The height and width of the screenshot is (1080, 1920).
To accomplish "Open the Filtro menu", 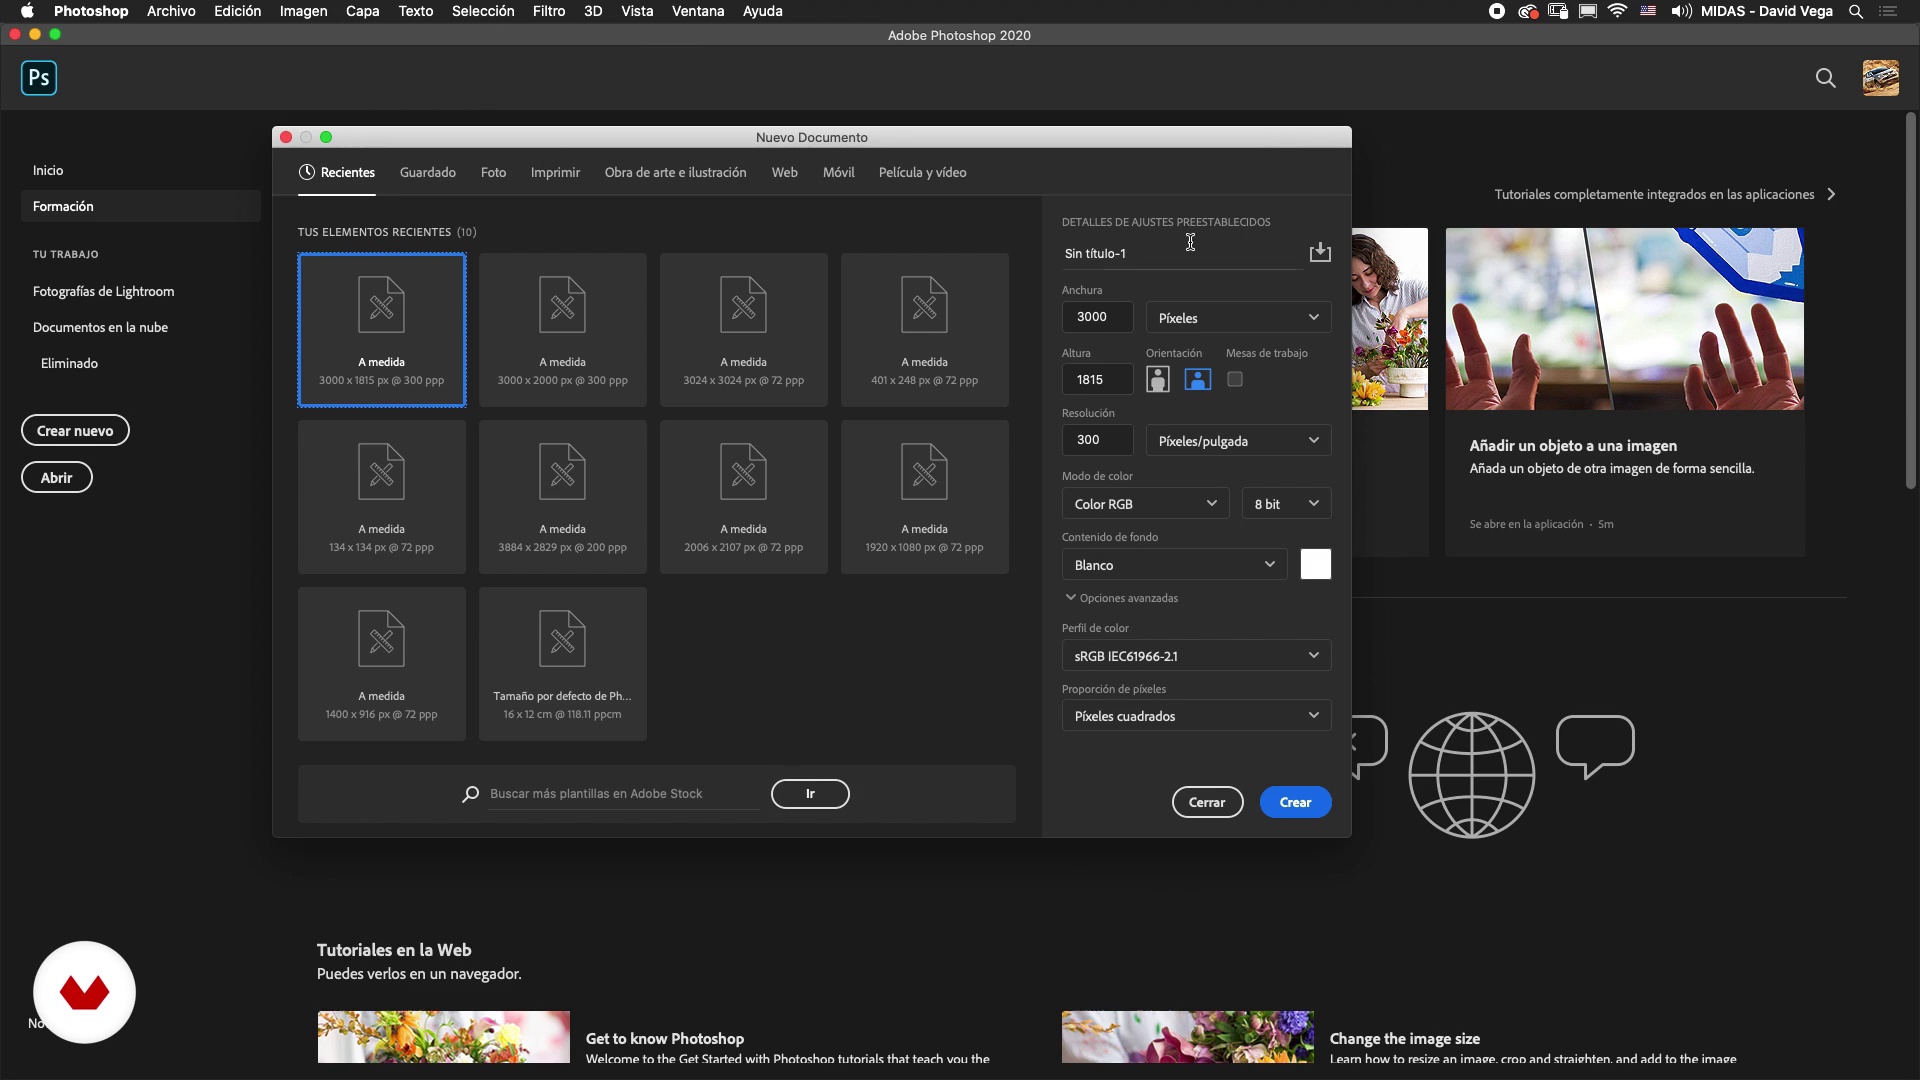I will [548, 11].
